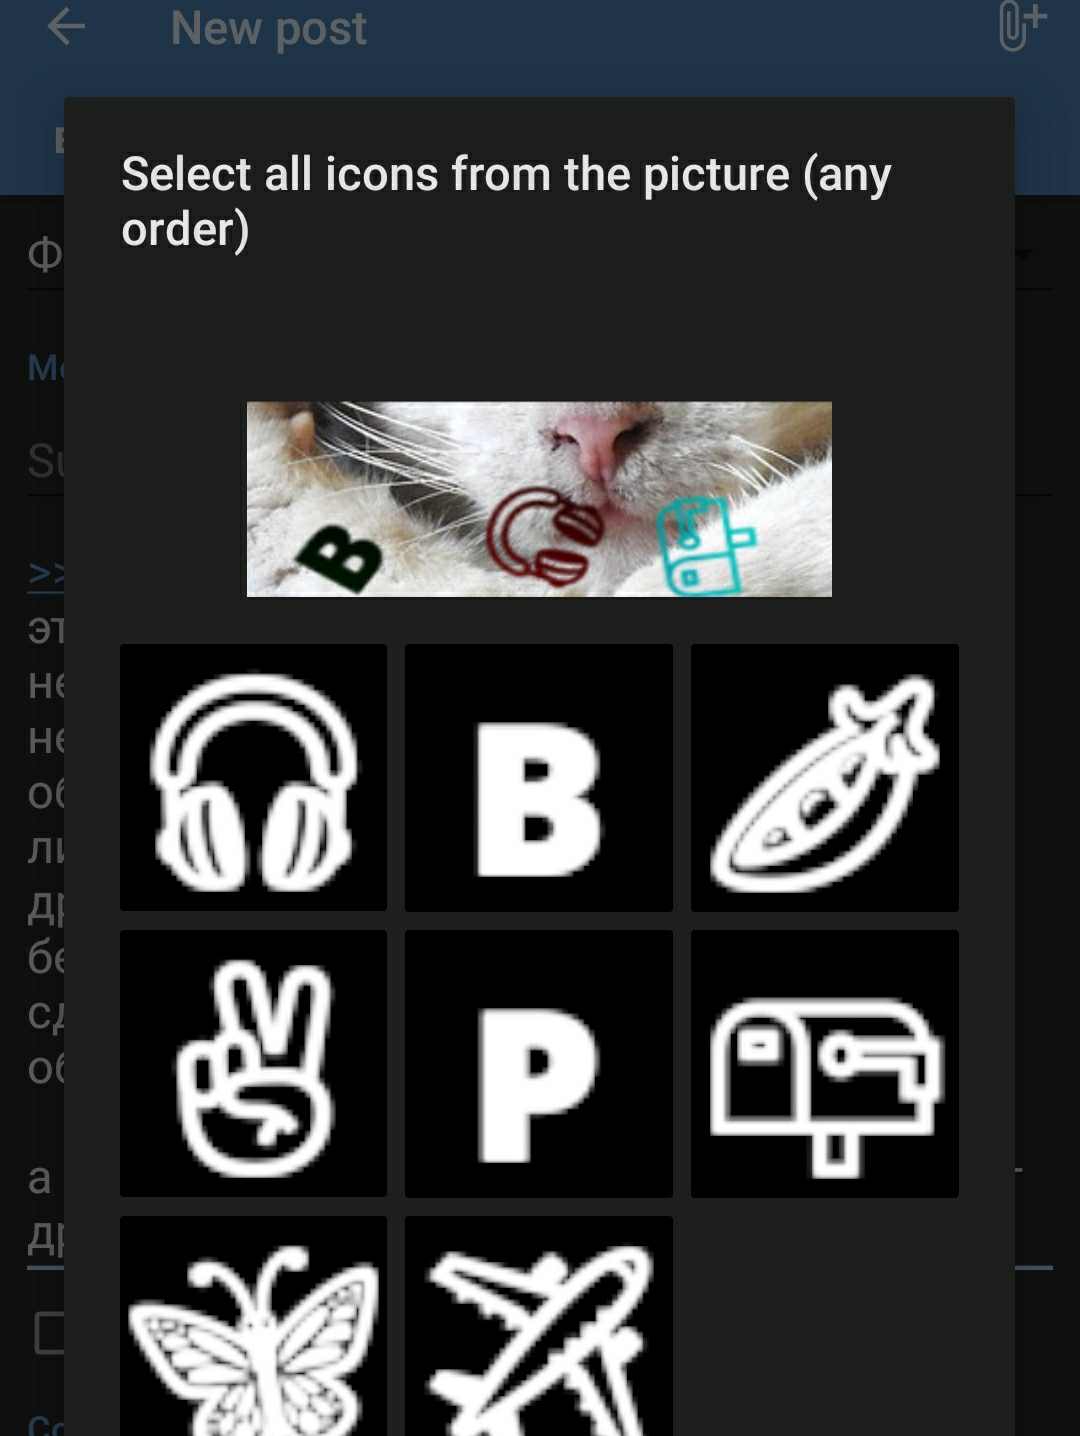
Task: Choose the letter B icon tile
Action: click(x=539, y=777)
